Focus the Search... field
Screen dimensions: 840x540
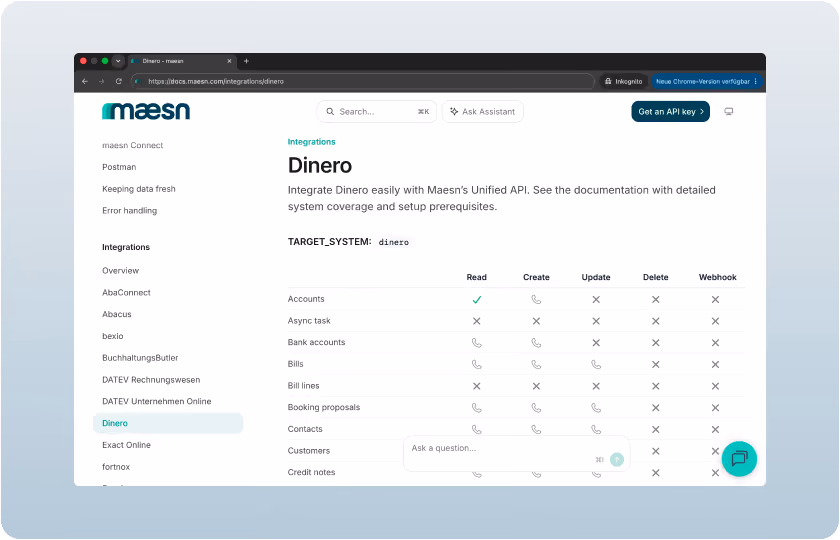point(377,111)
